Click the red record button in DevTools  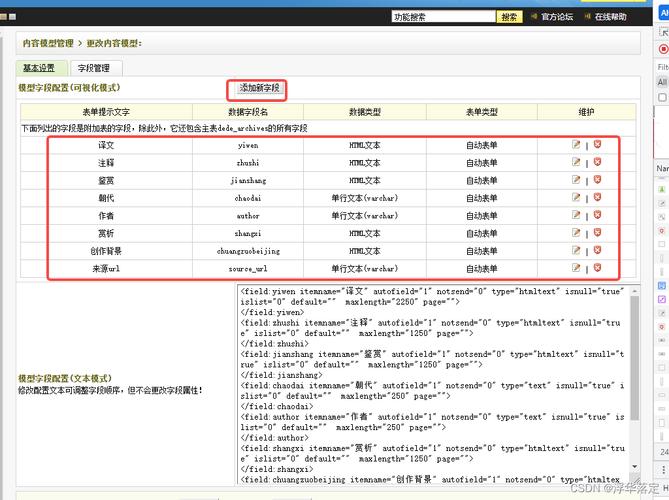(x=663, y=49)
